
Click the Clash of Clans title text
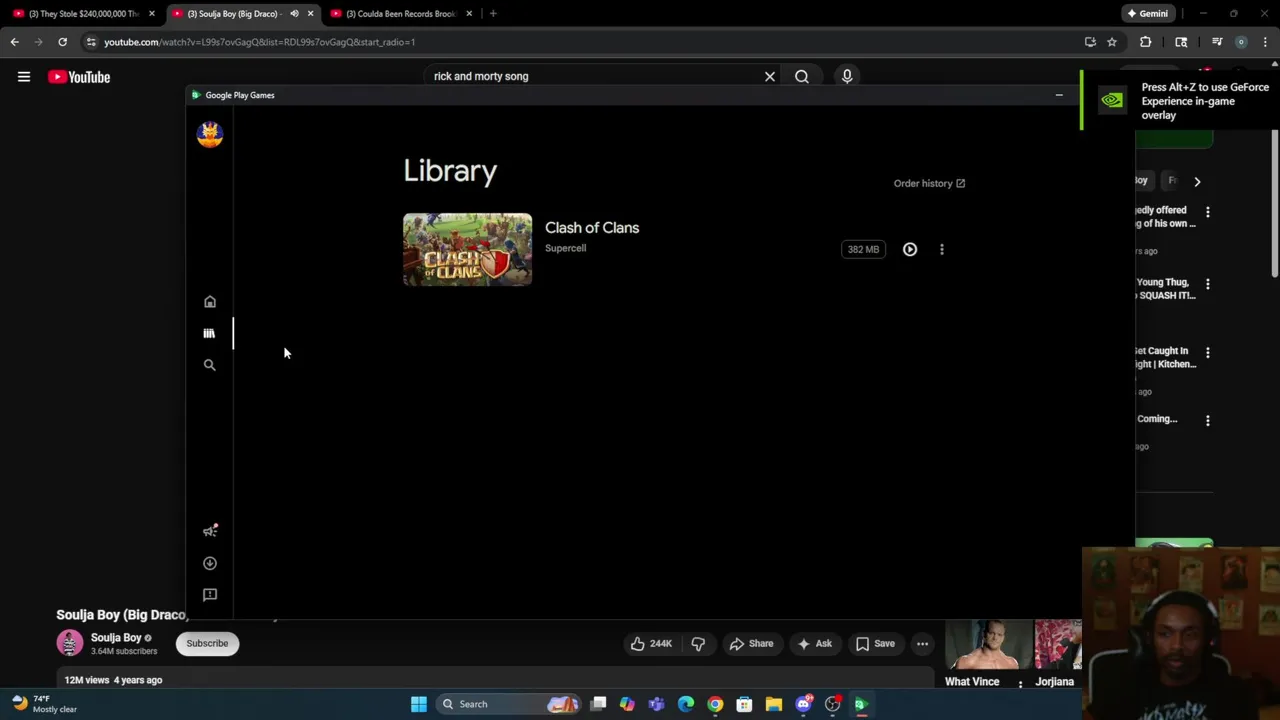(592, 228)
